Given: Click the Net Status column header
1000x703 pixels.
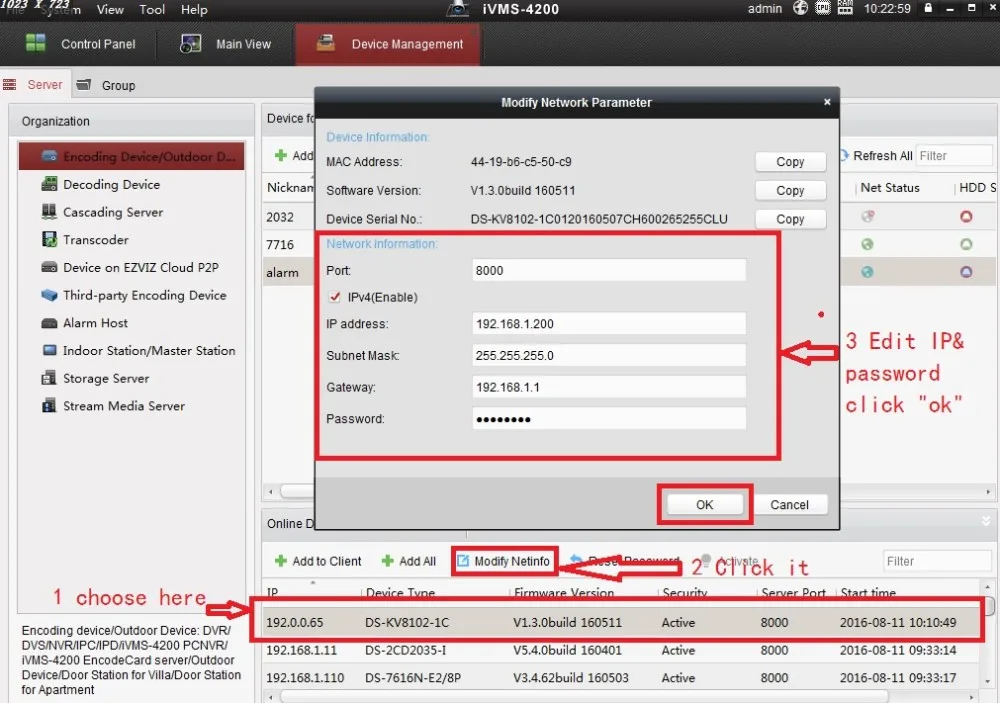Looking at the screenshot, I should pos(890,188).
